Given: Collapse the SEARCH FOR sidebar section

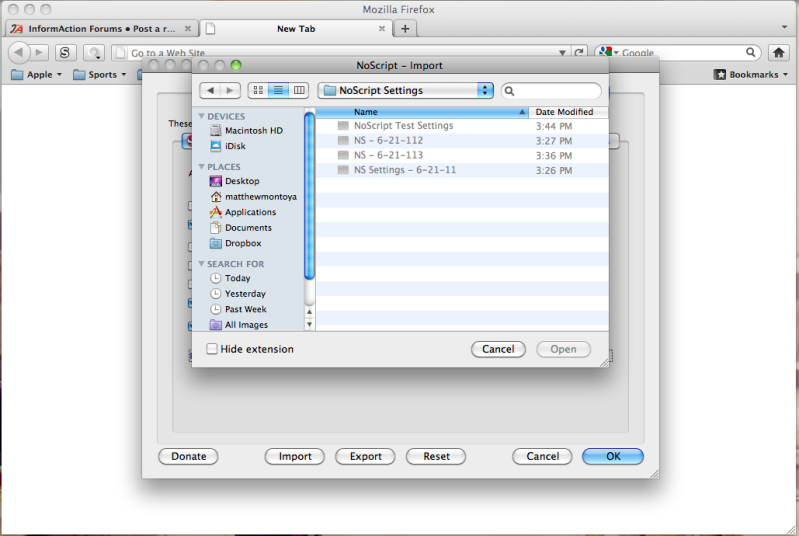Looking at the screenshot, I should point(201,264).
